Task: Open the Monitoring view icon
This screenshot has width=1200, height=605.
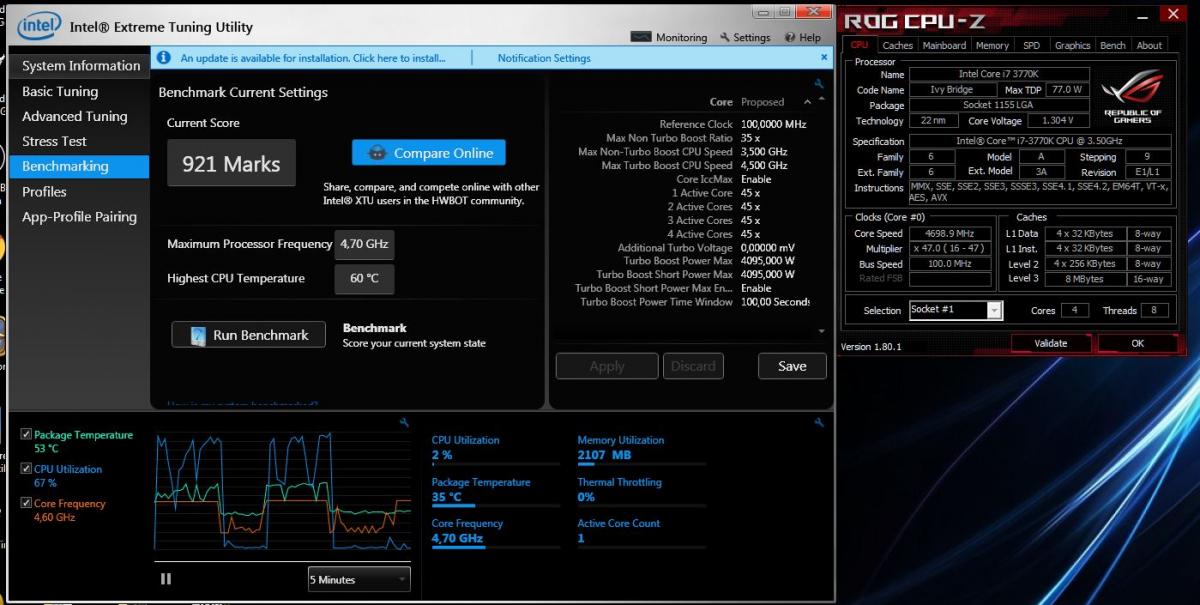Action: [641, 37]
